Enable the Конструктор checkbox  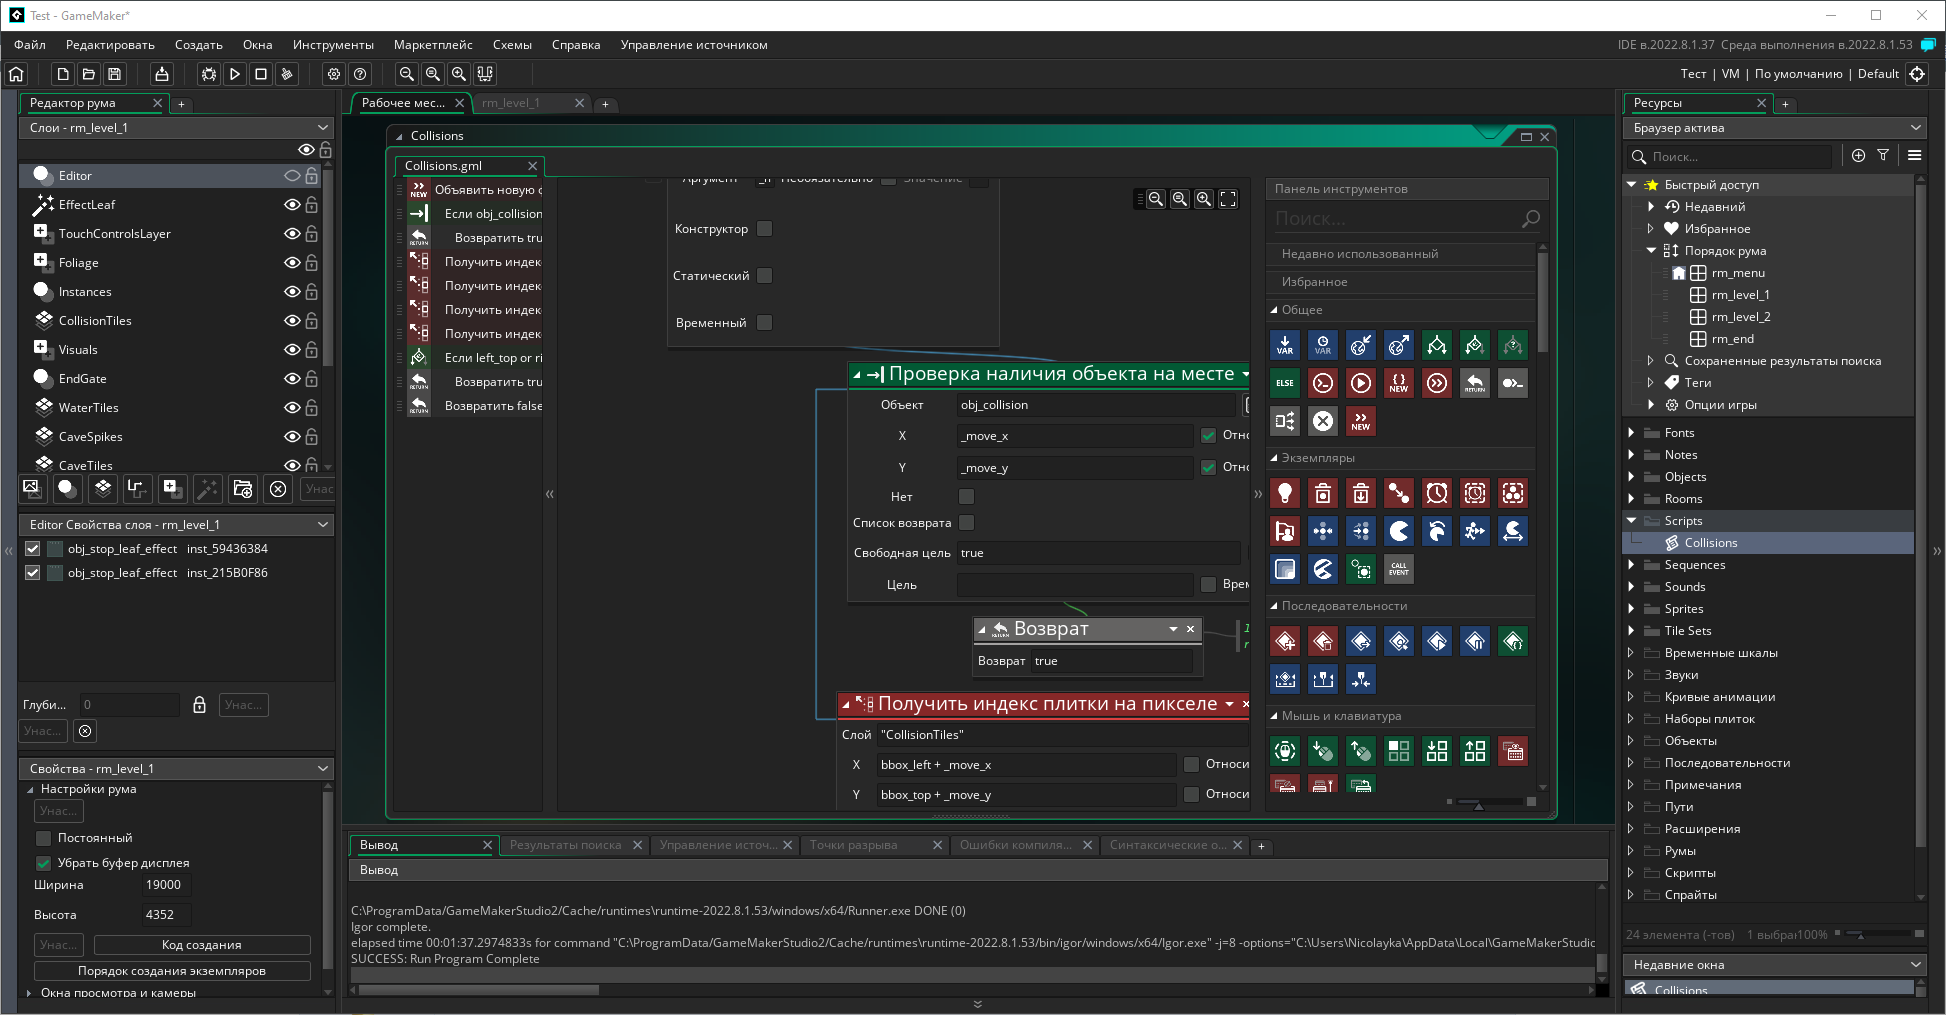point(765,229)
